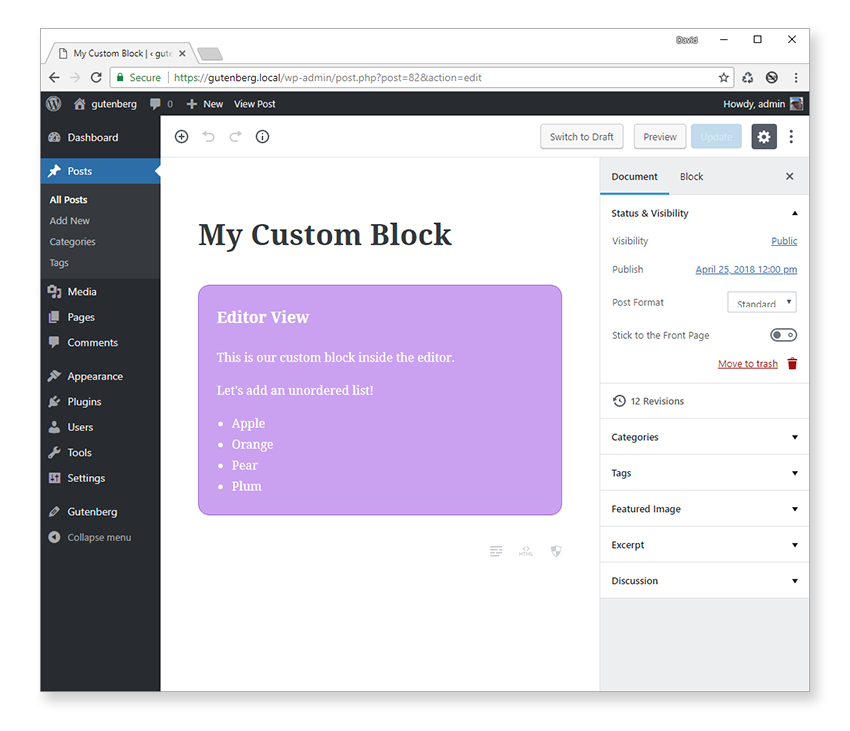Image resolution: width=850 pixels, height=731 pixels.
Task: Open the editor more options ellipsis menu
Action: [x=791, y=137]
